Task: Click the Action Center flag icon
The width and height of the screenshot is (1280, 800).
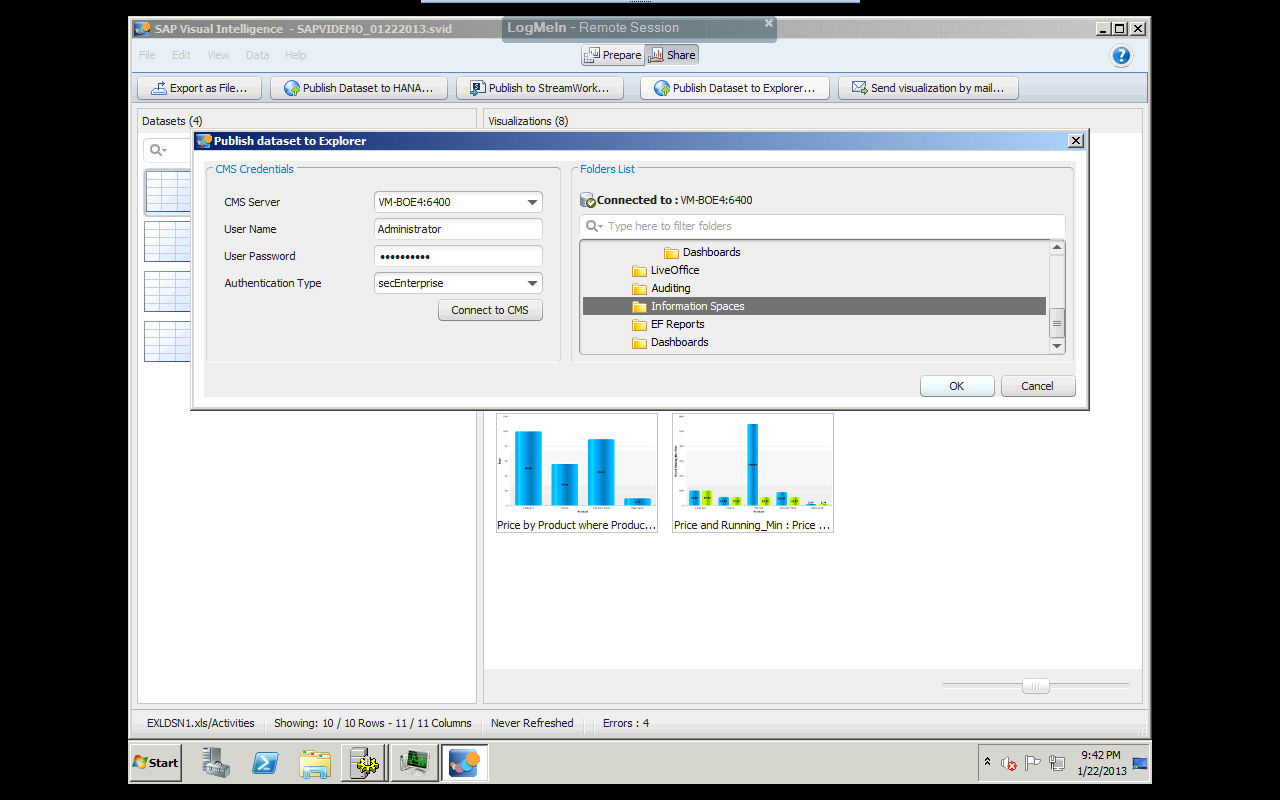Action: click(1033, 763)
